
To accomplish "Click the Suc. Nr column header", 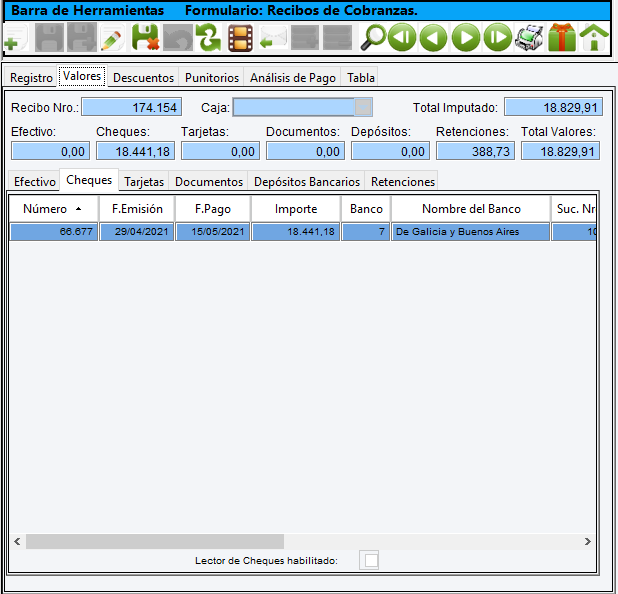I will click(x=574, y=209).
